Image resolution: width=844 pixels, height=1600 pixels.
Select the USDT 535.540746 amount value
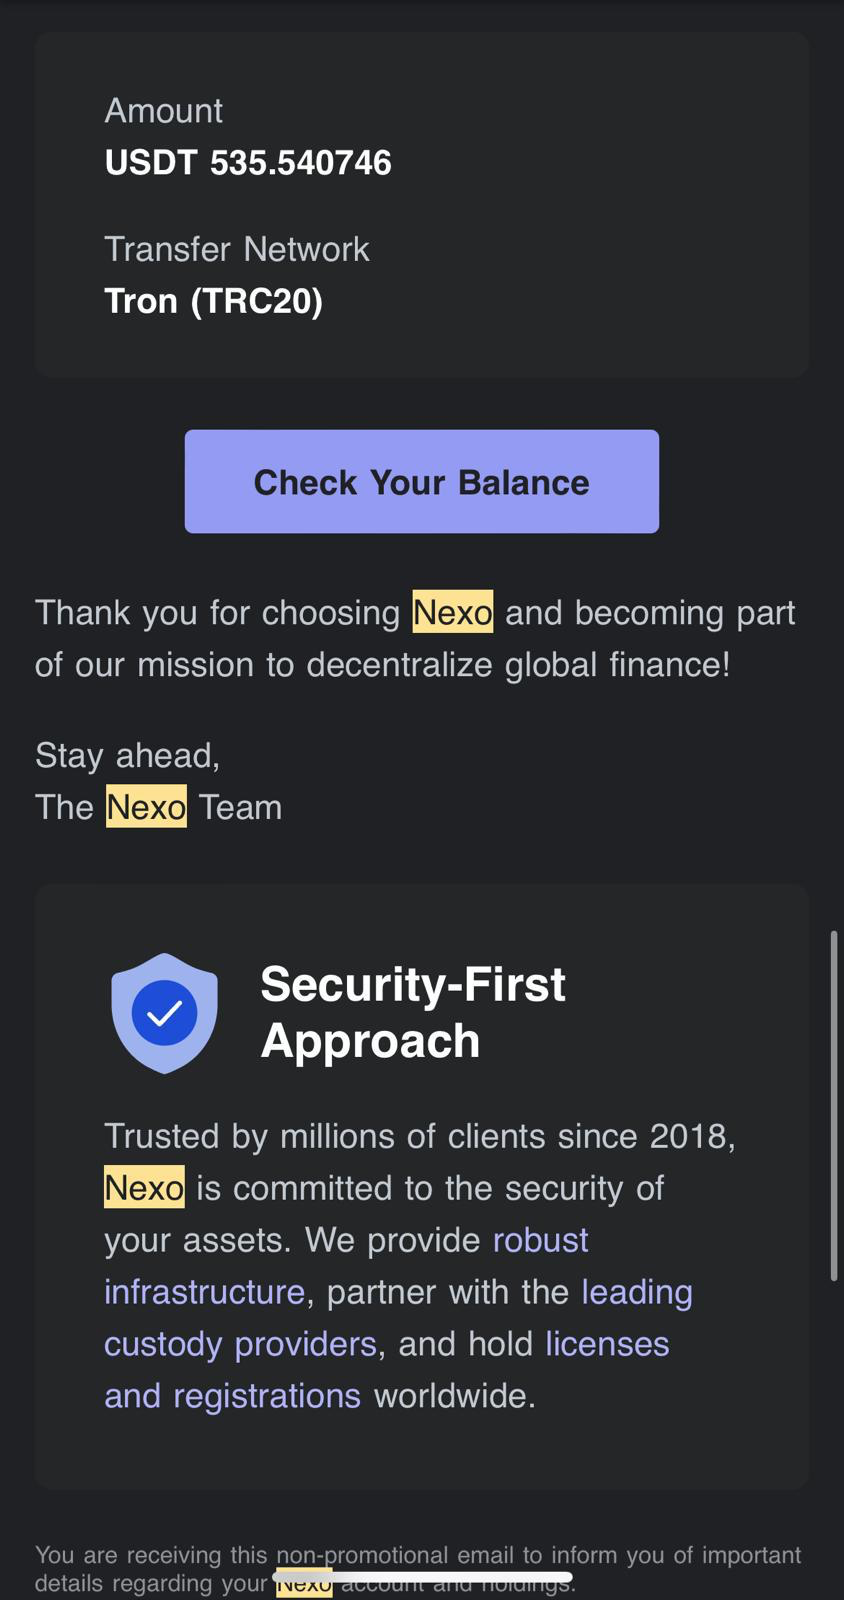tap(248, 163)
